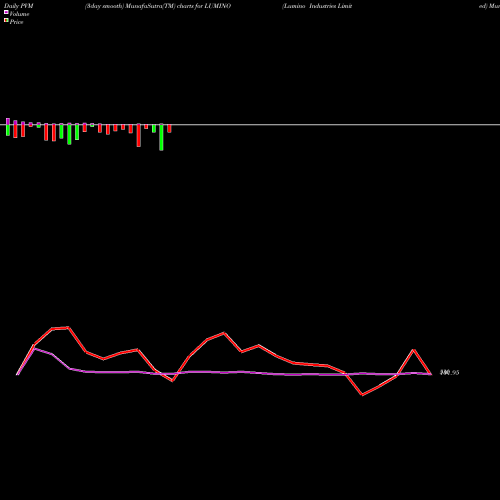The image size is (500, 500).
Task: Click the 'Daily PVM' title text
Action: [x=19, y=6]
